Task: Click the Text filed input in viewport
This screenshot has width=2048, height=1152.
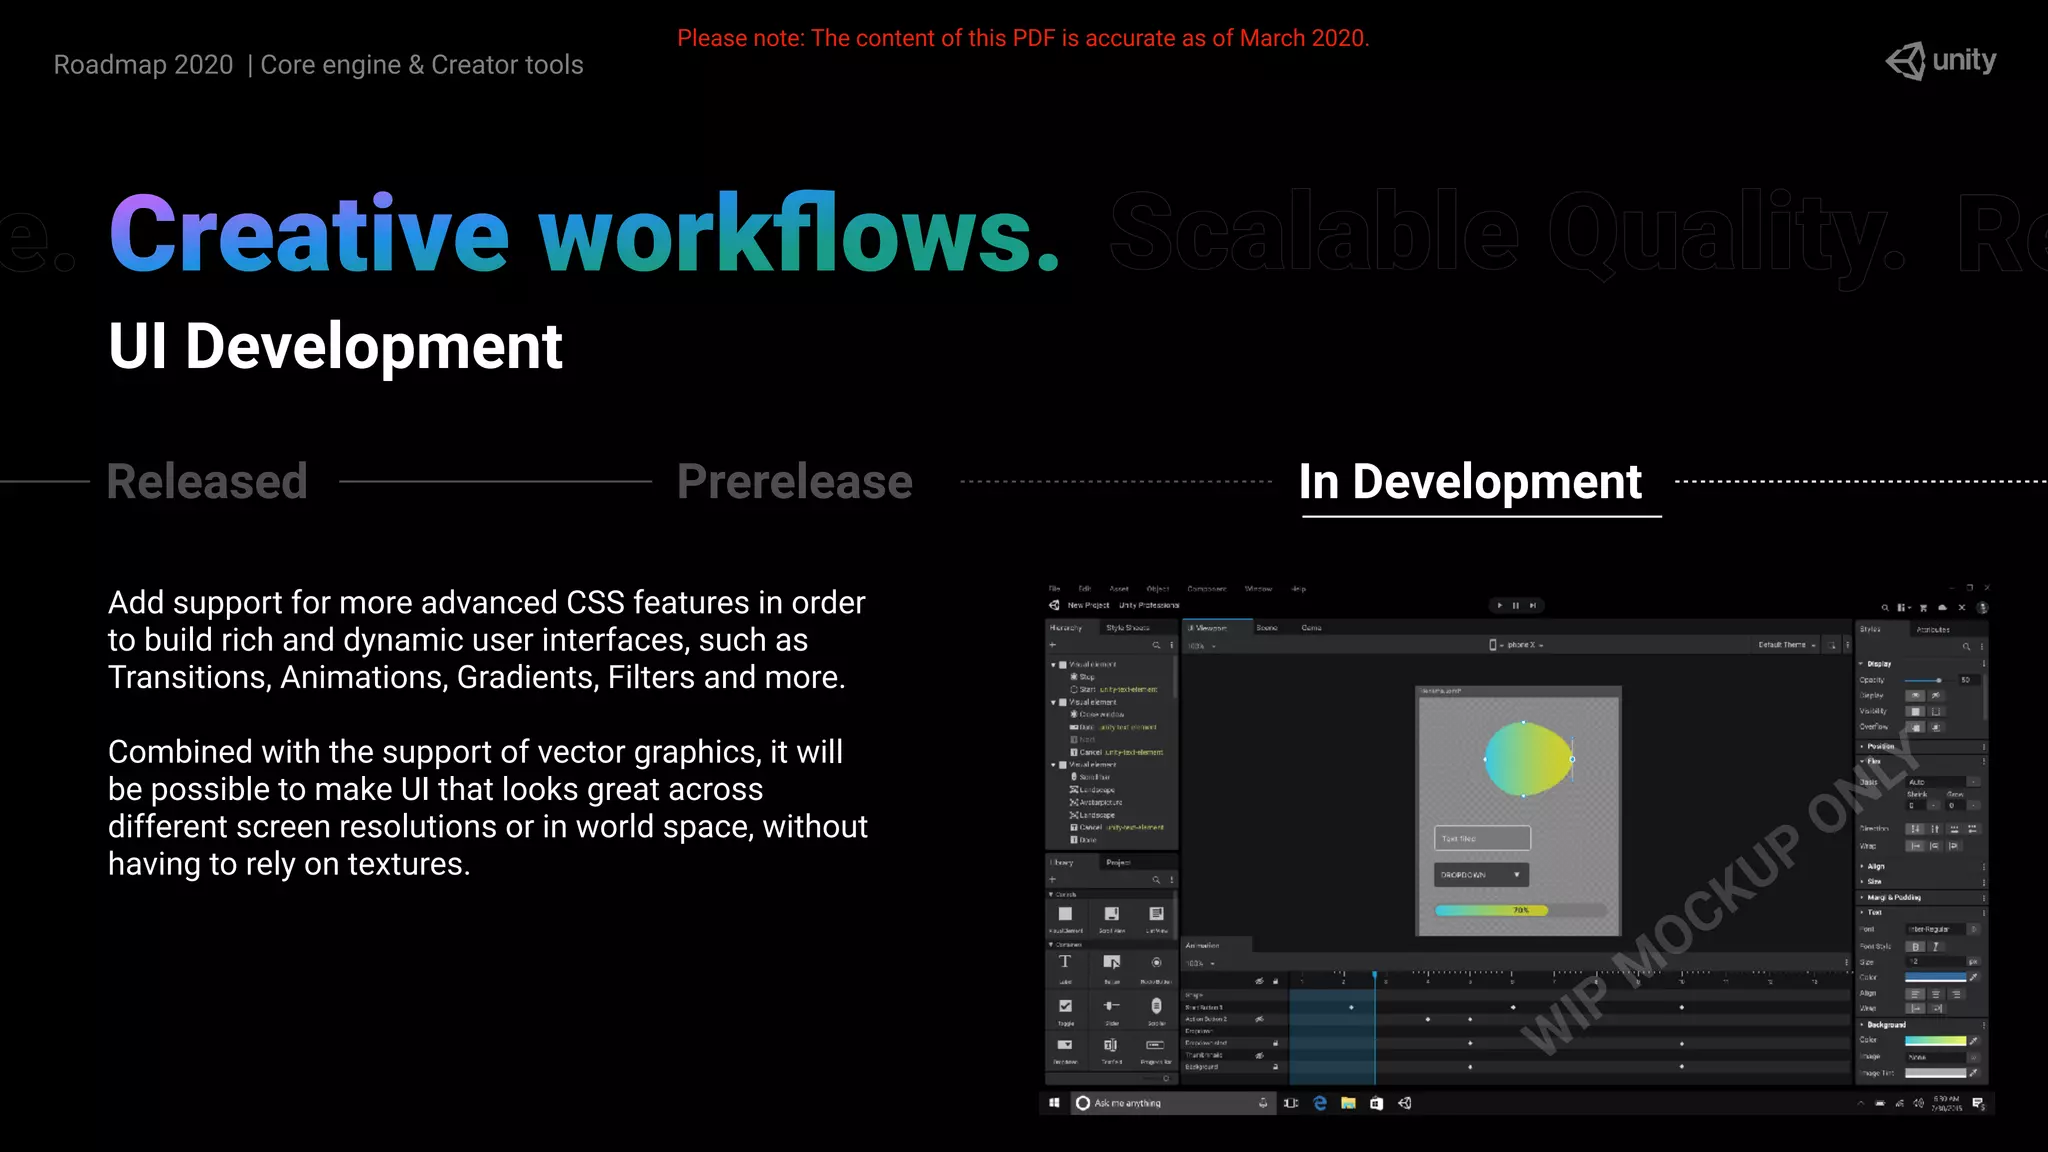Action: 1482,838
